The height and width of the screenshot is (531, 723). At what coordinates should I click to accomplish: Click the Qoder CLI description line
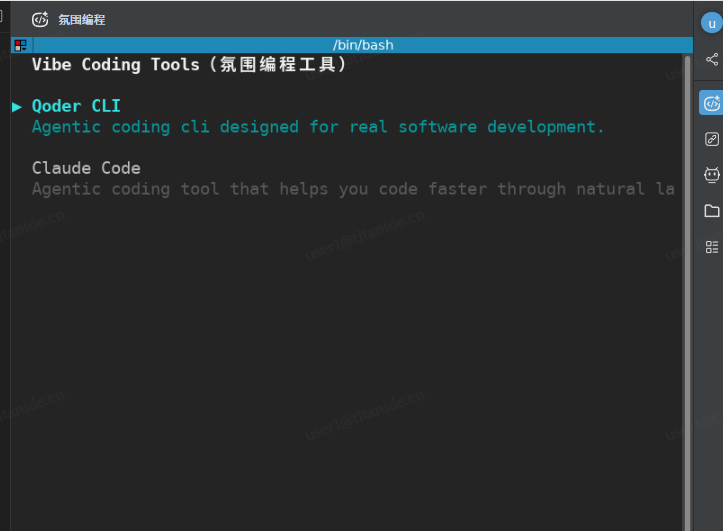point(318,127)
